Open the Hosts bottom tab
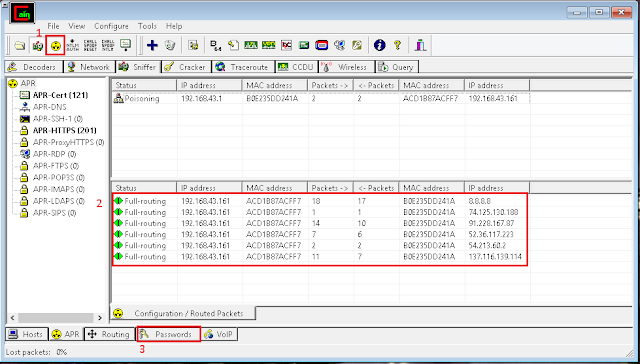The image size is (640, 364). tap(27, 334)
